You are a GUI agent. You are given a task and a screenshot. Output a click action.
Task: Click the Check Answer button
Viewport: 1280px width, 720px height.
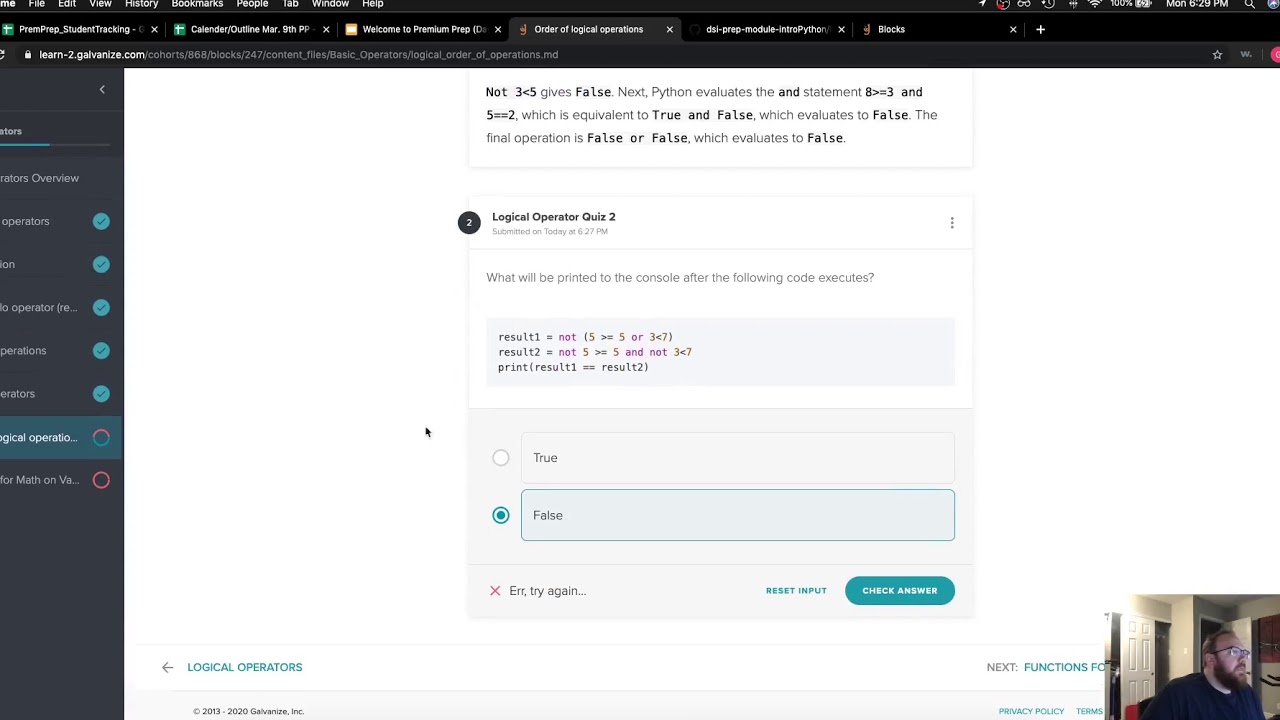[899, 590]
